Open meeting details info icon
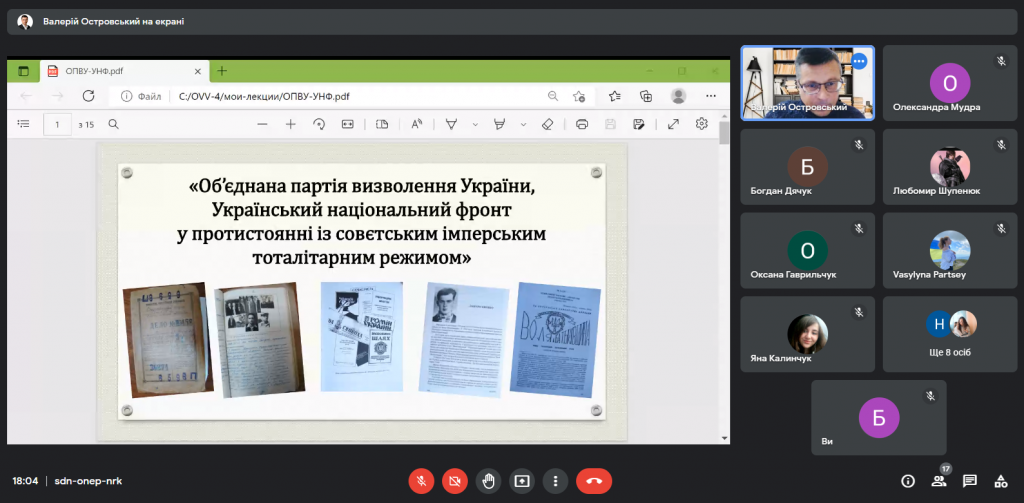The image size is (1024, 503). click(907, 481)
